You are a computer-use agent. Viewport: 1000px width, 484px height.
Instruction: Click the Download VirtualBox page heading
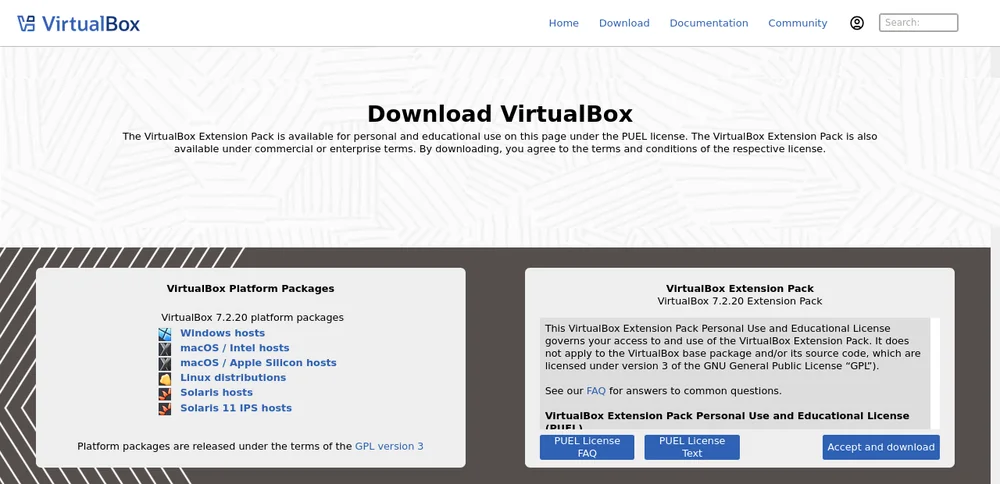click(500, 114)
